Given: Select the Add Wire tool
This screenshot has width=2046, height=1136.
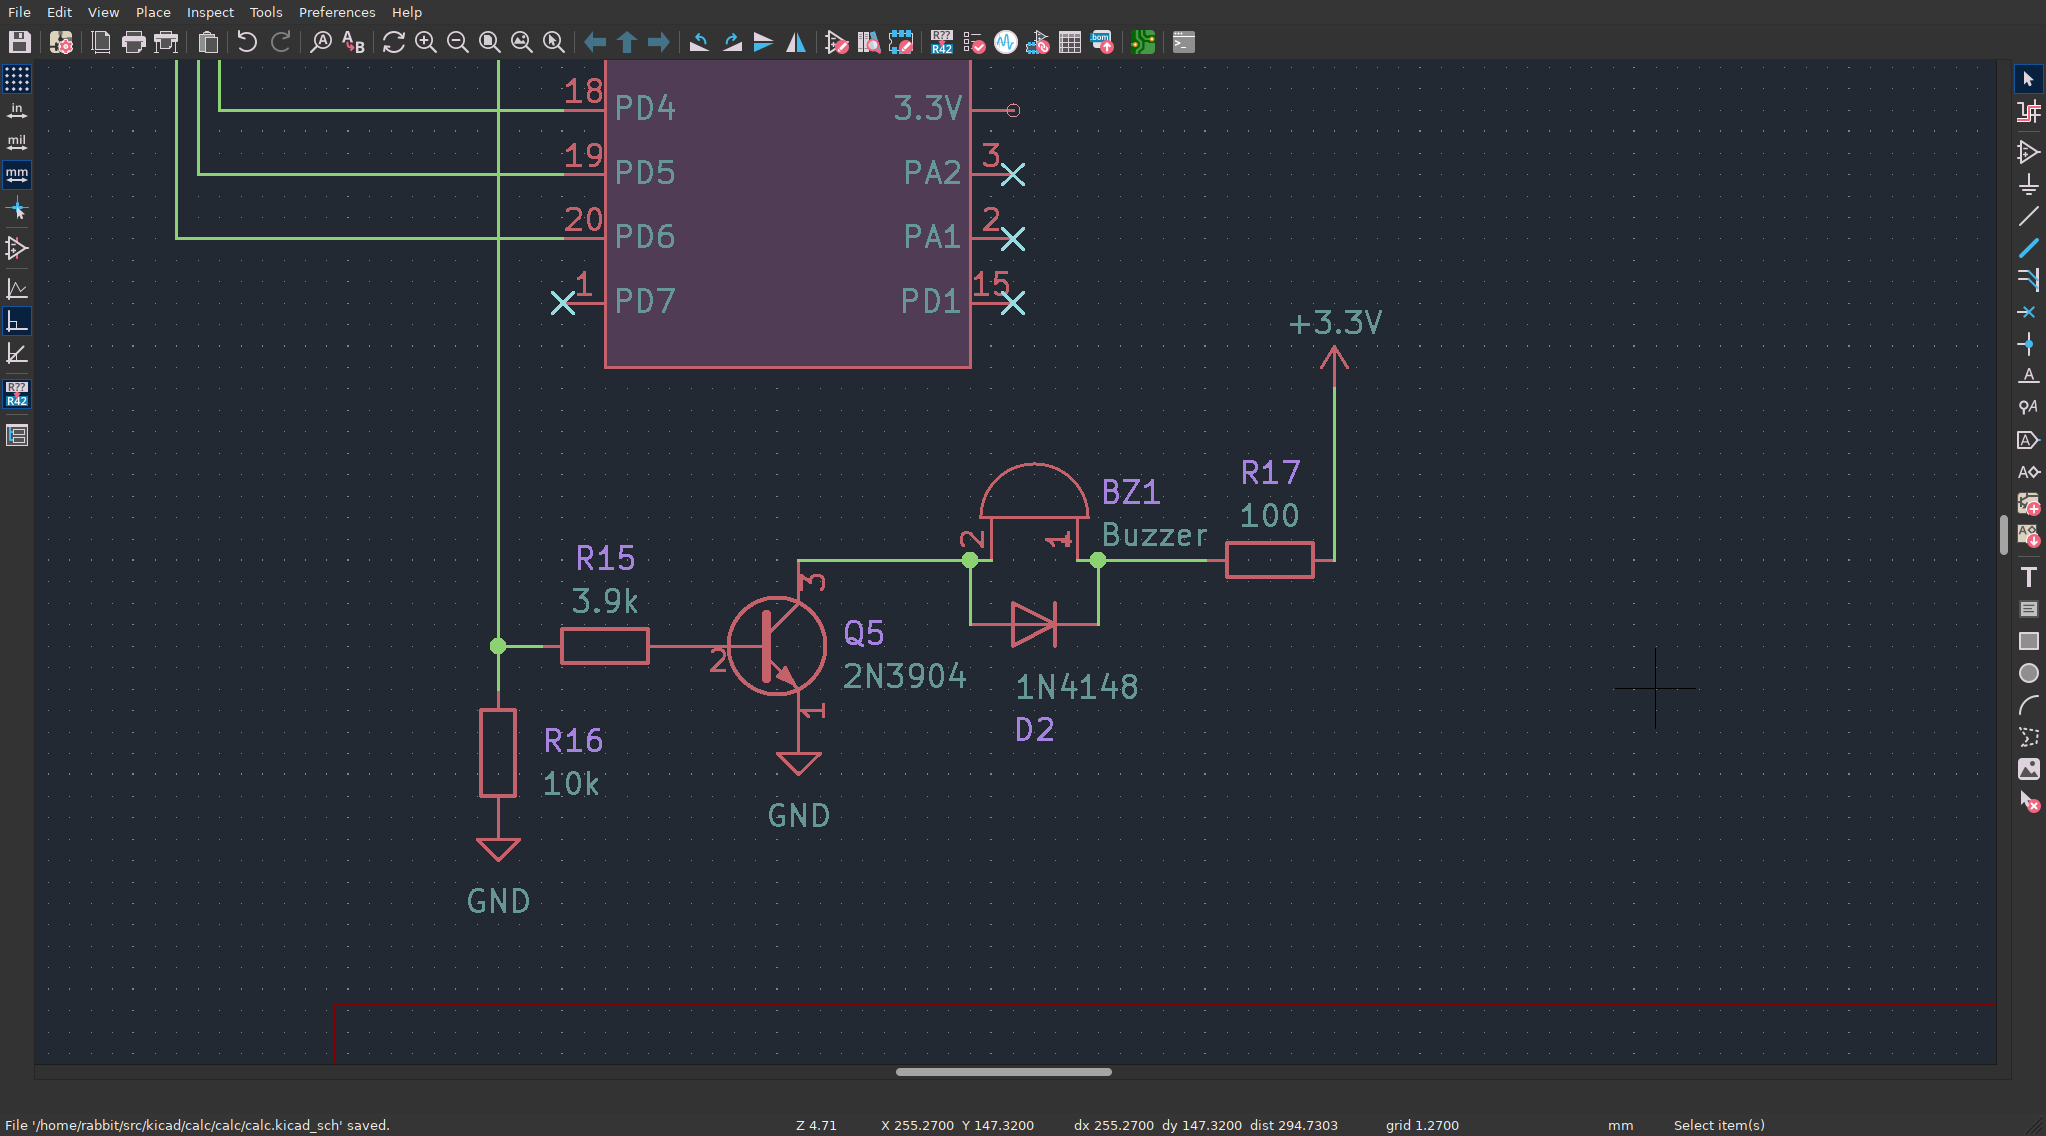Looking at the screenshot, I should click(x=2028, y=216).
